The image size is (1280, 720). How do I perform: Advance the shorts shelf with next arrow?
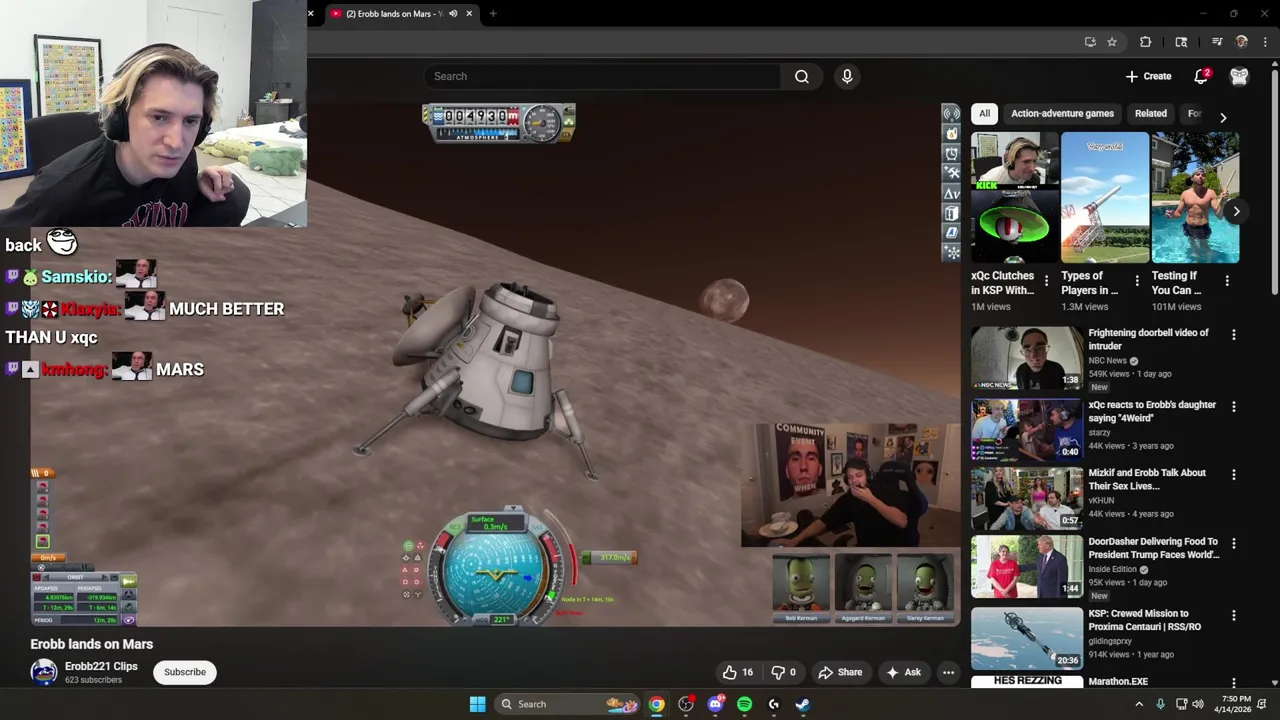coord(1236,211)
